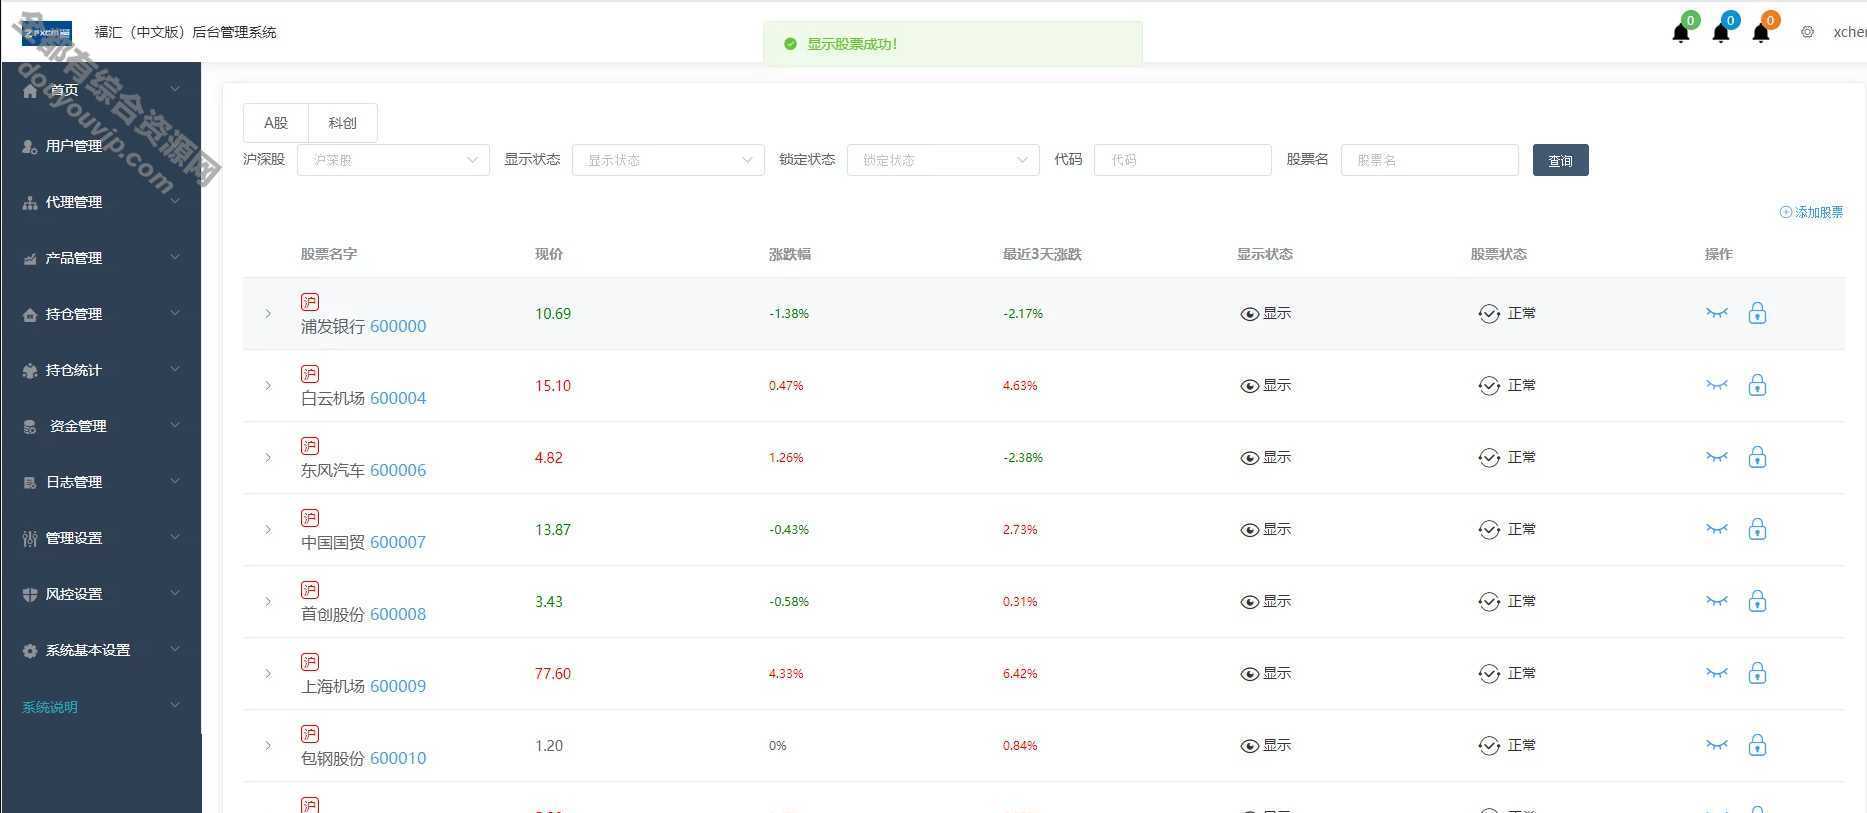Click the lock icon for 包钢股份
Viewport: 1867px width, 813px height.
tap(1757, 745)
